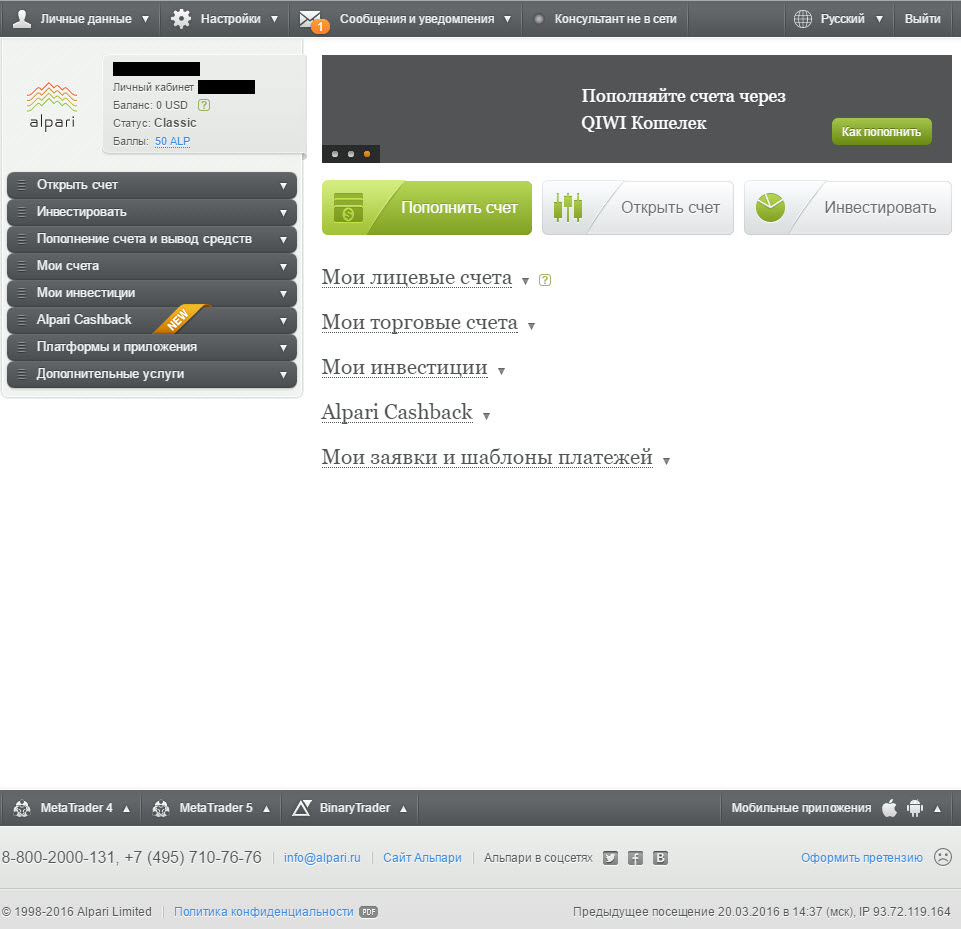Open the Мои инвестиции sidebar menu
This screenshot has width=961, height=929.
(152, 293)
